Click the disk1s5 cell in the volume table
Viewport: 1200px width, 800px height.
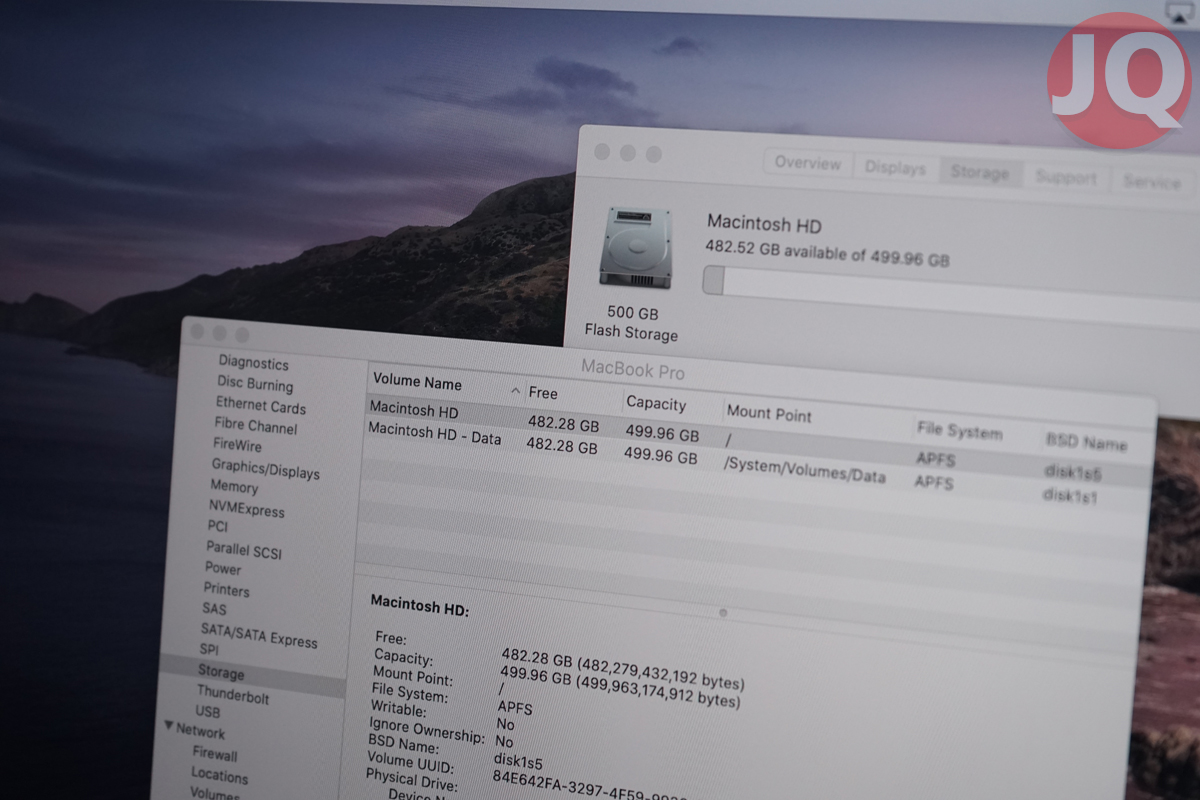click(1073, 472)
